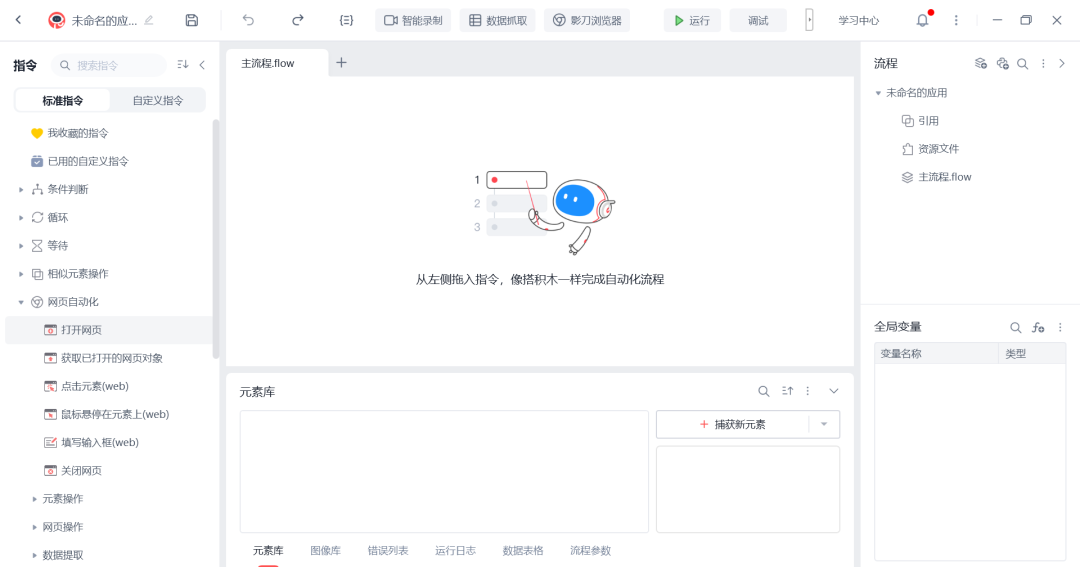Switch to 运行日志 tab
The width and height of the screenshot is (1080, 567).
pos(455,550)
